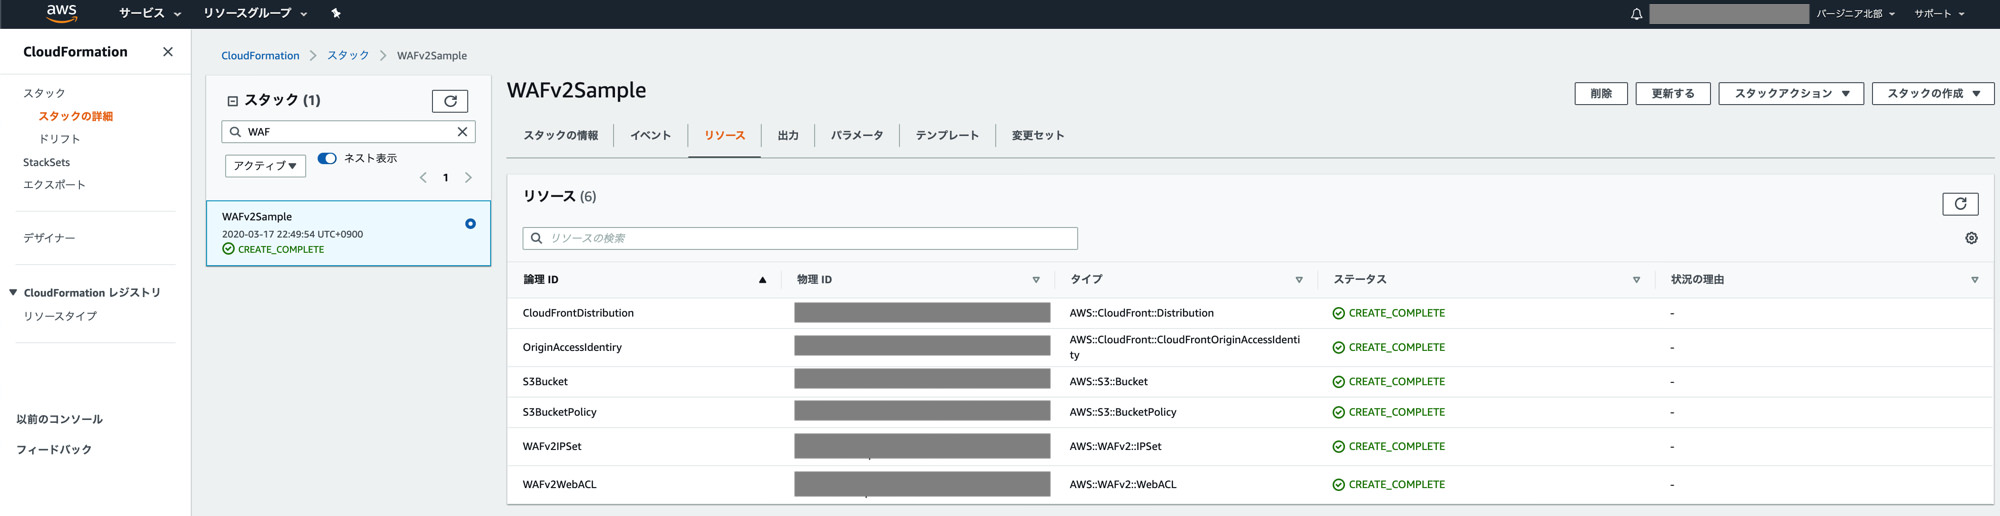Select S3BucketPolicy logical ID
This screenshot has height=516, width=2000.
click(559, 412)
